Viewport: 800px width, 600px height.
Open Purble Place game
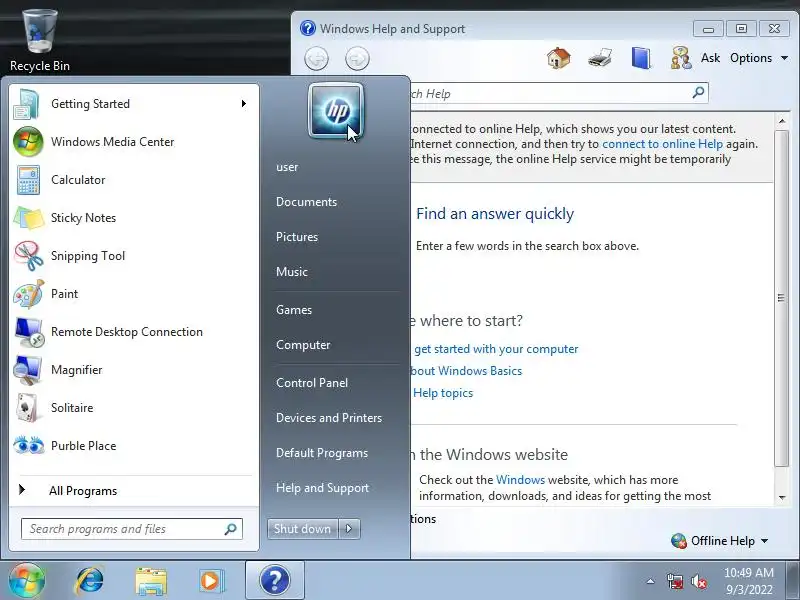click(x=134, y=446)
